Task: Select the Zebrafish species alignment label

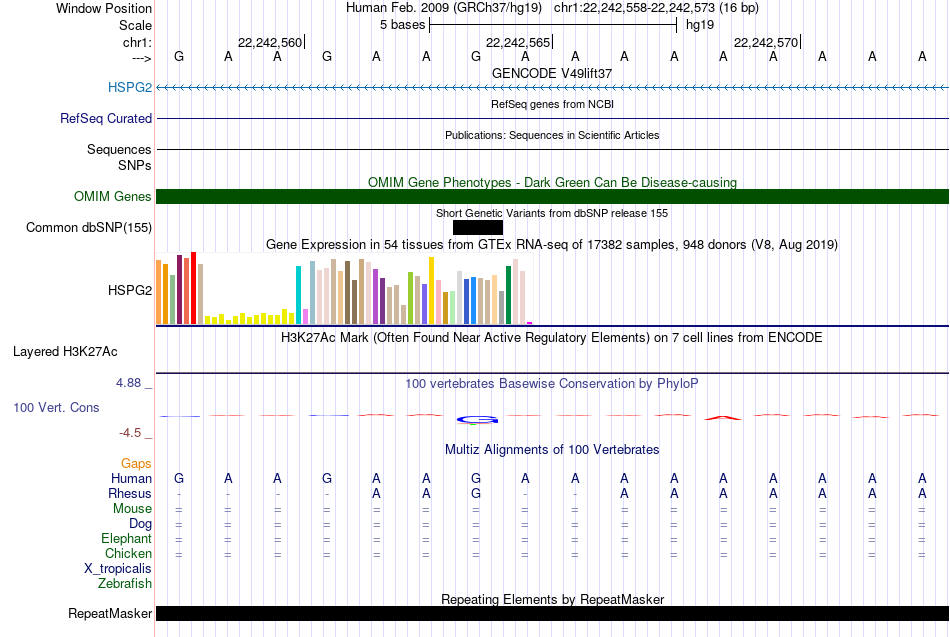Action: (125, 583)
